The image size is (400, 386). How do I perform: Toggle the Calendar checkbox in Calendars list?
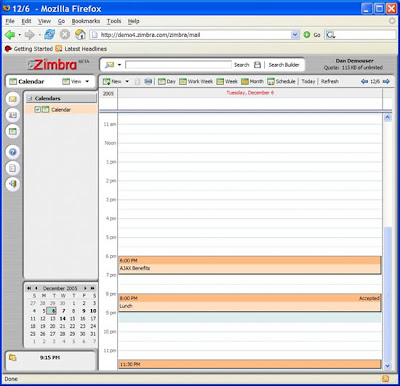38,109
